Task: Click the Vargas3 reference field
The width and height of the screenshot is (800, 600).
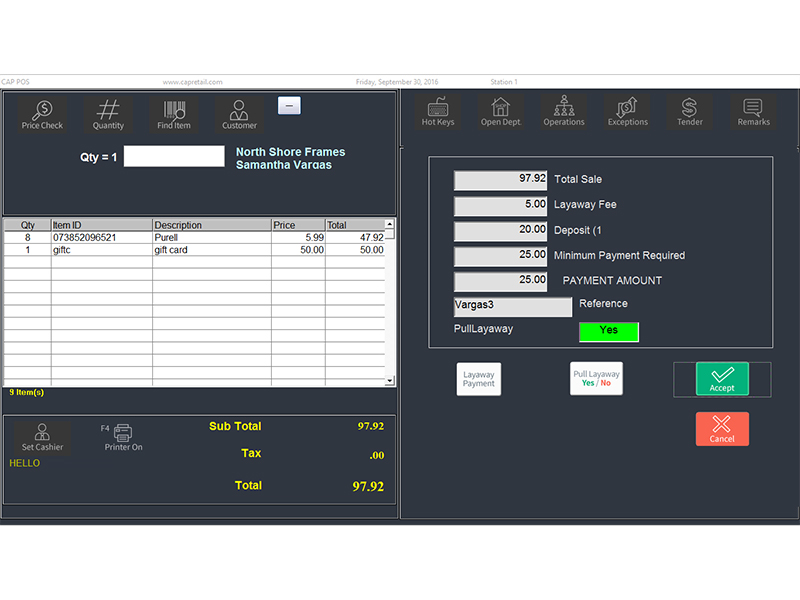Action: [513, 306]
